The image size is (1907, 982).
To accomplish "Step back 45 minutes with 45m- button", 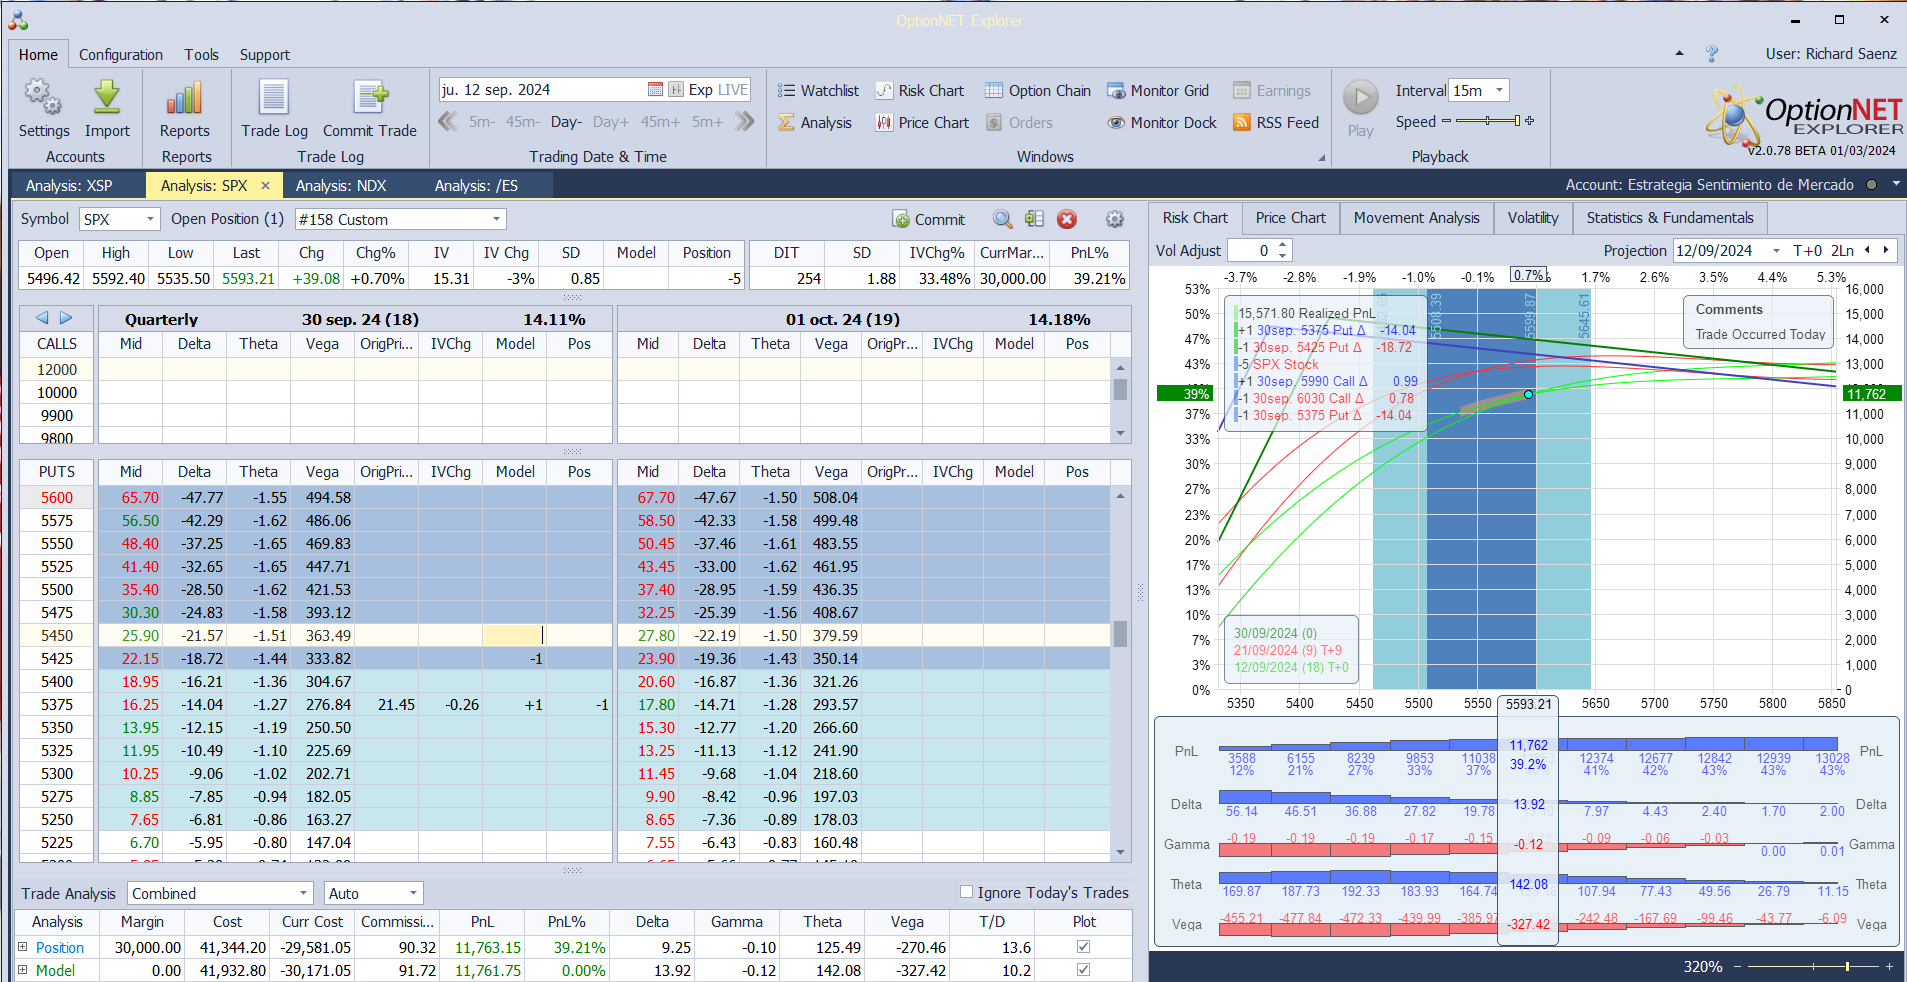I will (523, 122).
